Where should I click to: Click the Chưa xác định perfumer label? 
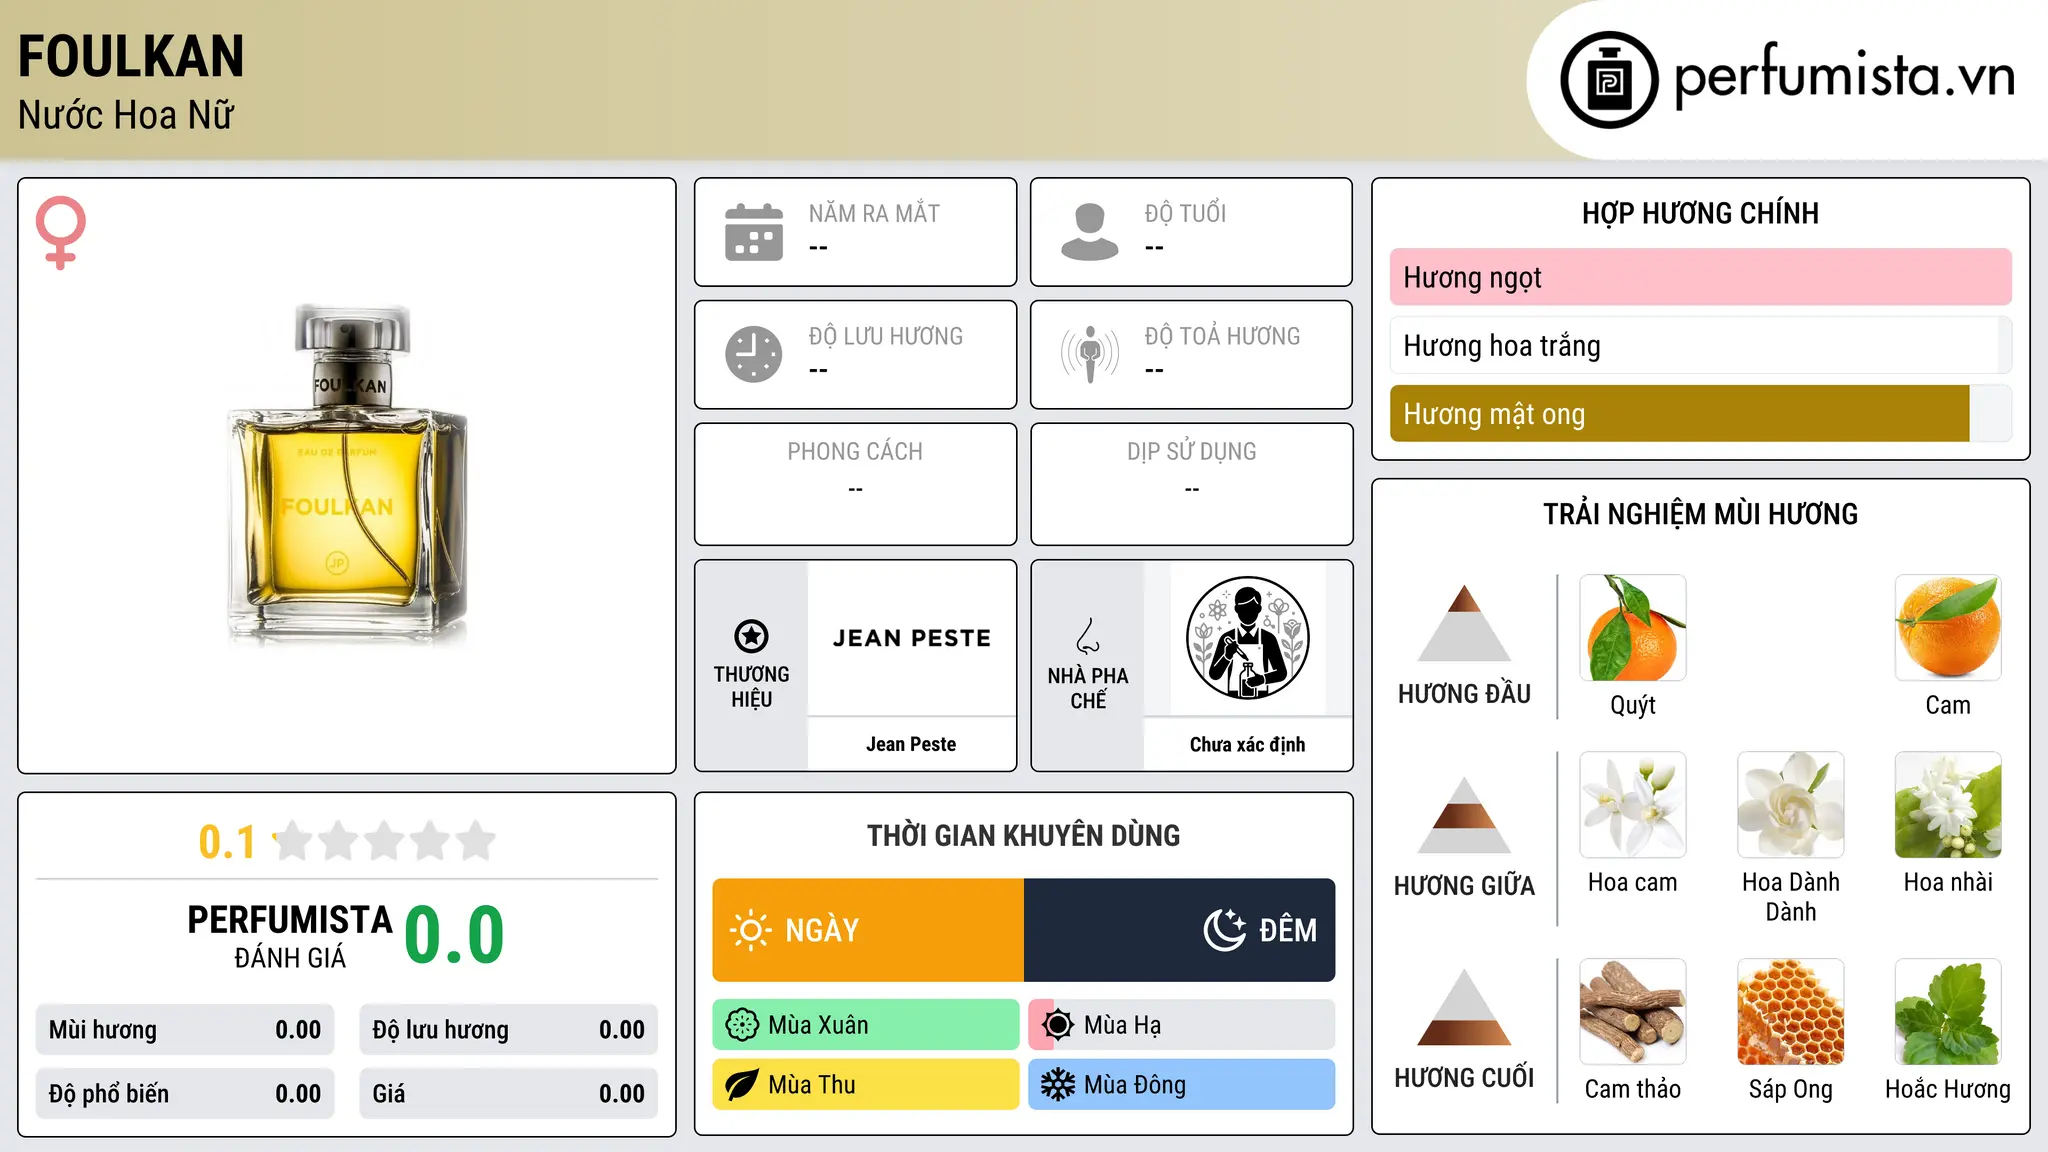(1247, 744)
